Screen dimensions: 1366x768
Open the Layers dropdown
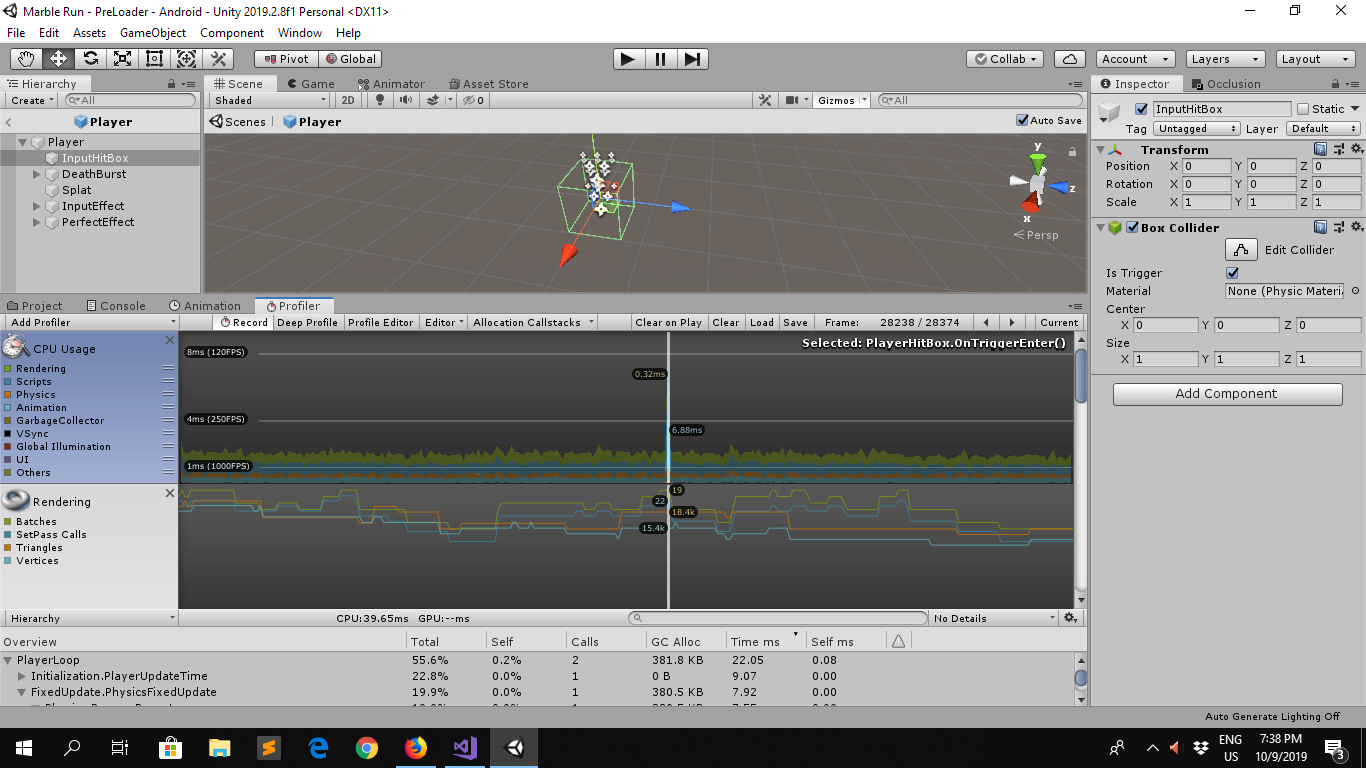point(1224,59)
